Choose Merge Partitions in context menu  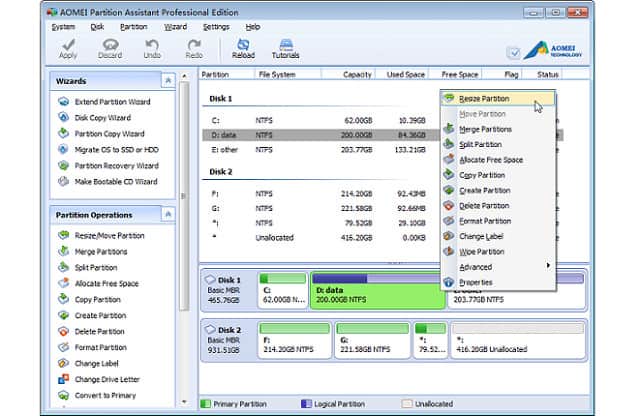[498, 129]
